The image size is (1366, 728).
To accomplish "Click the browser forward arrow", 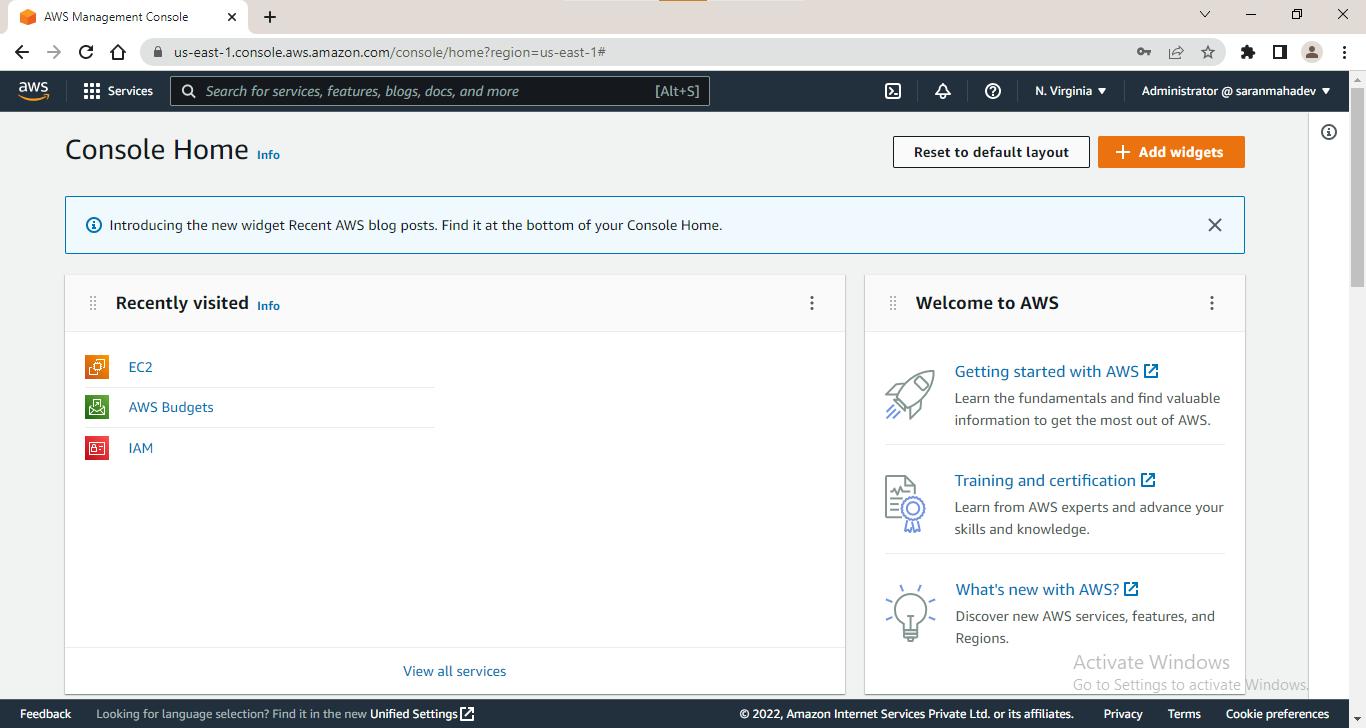I will point(54,52).
